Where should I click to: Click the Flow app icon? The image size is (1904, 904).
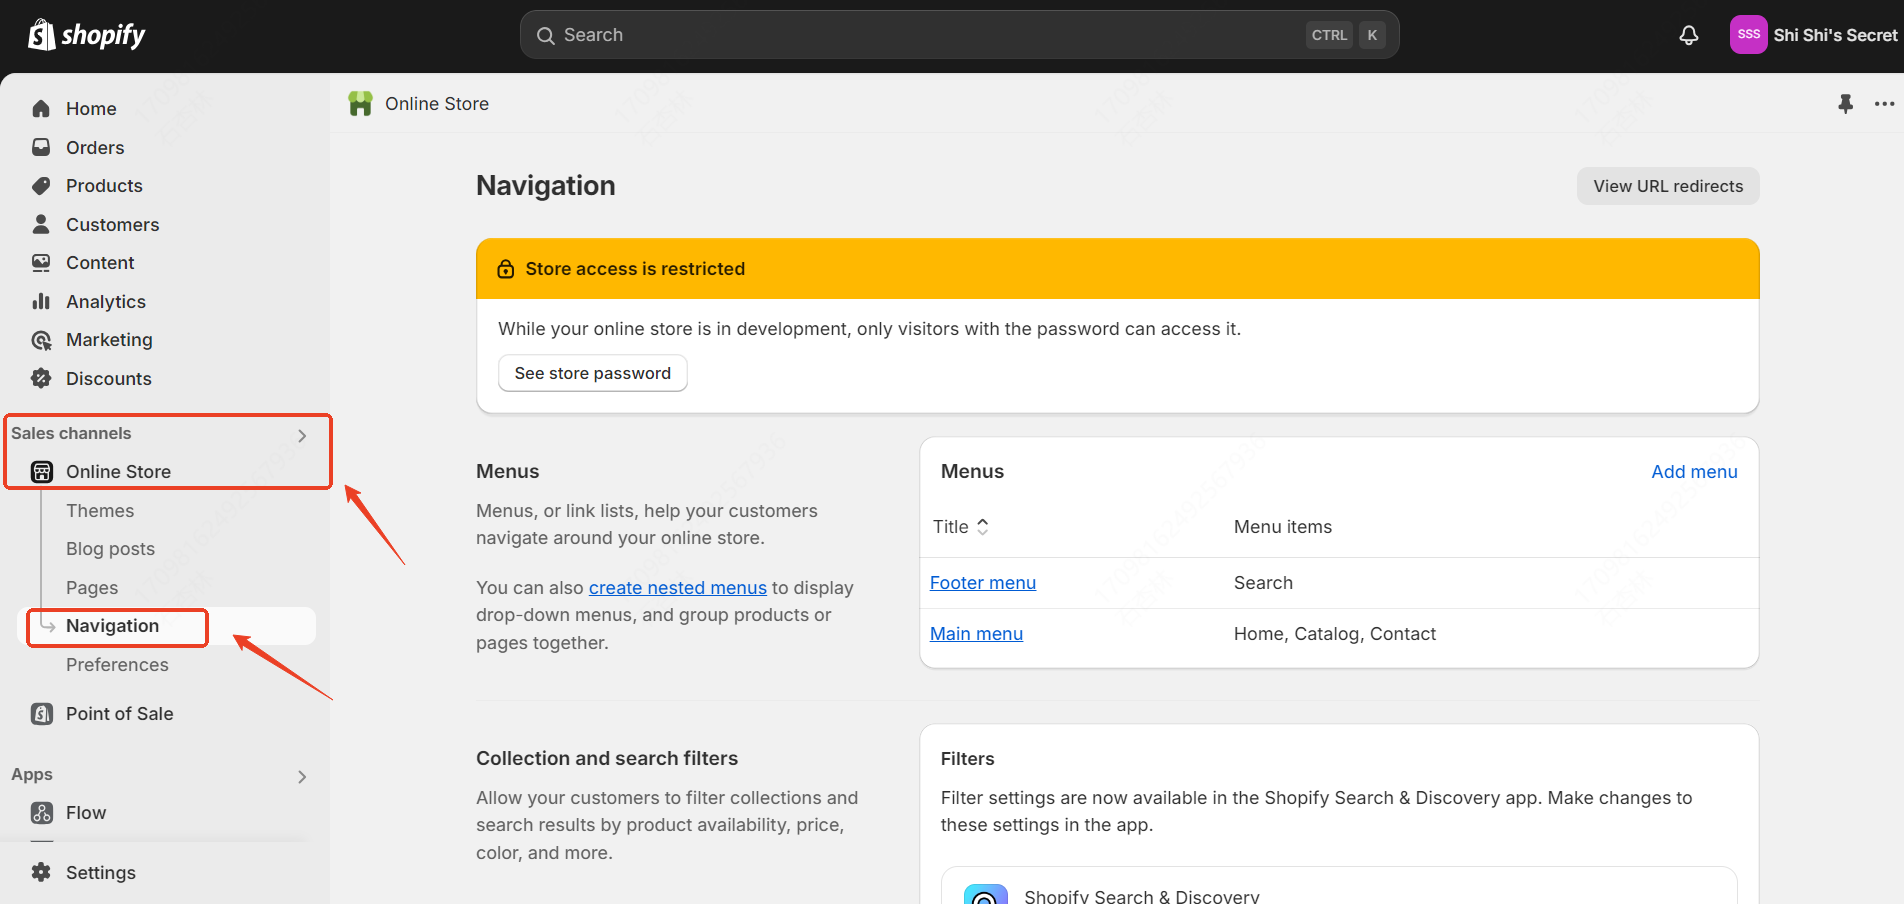[x=41, y=813]
